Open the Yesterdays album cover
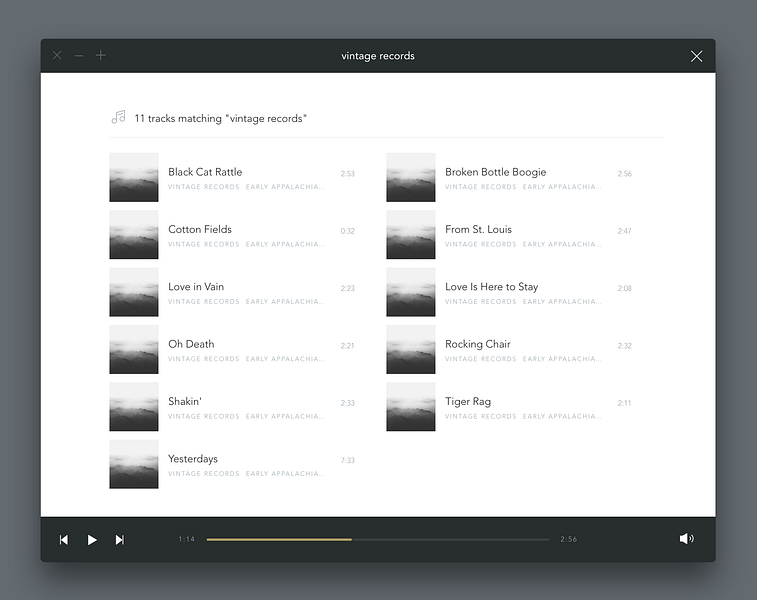Viewport: 757px width, 600px height. point(134,464)
